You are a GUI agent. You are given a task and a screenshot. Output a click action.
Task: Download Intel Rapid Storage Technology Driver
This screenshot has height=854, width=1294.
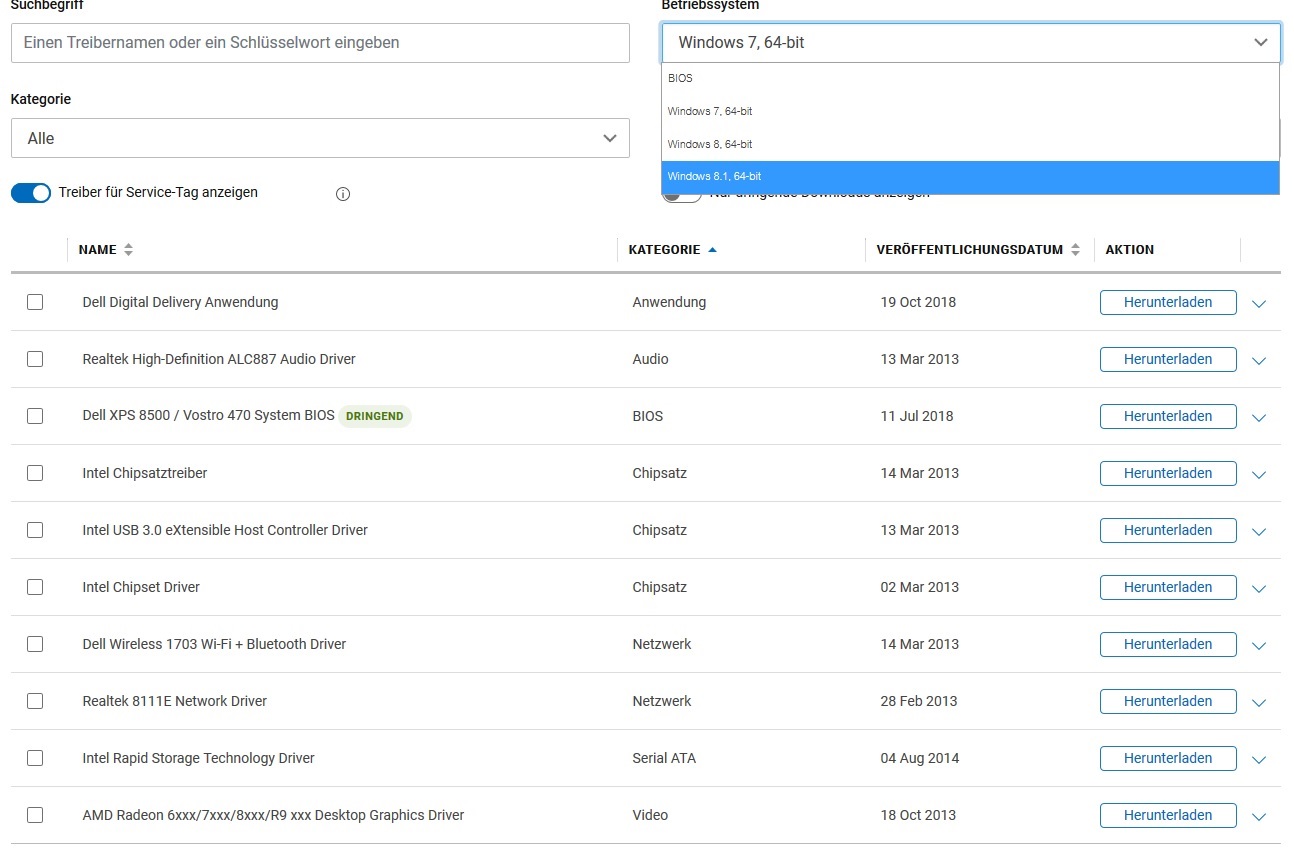1168,758
